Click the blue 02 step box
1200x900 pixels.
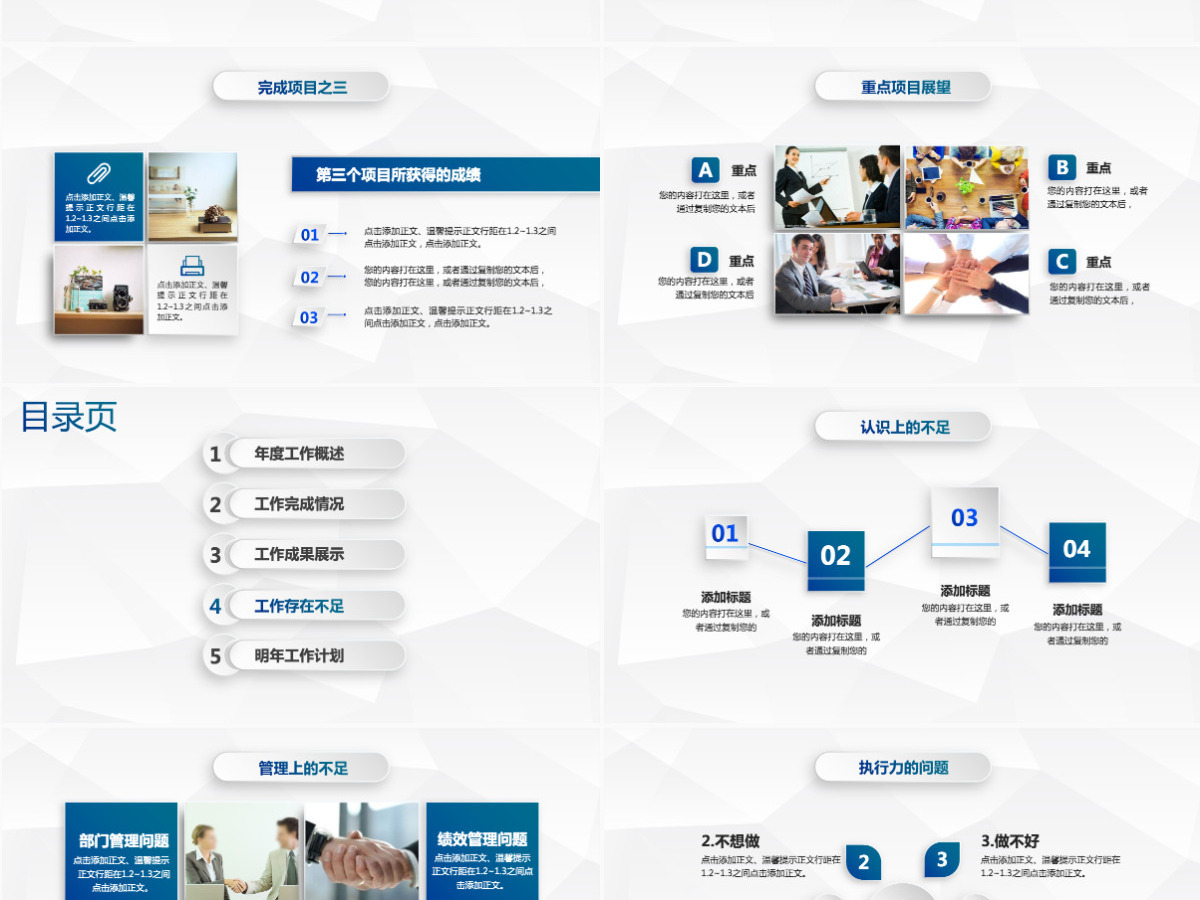(x=836, y=561)
